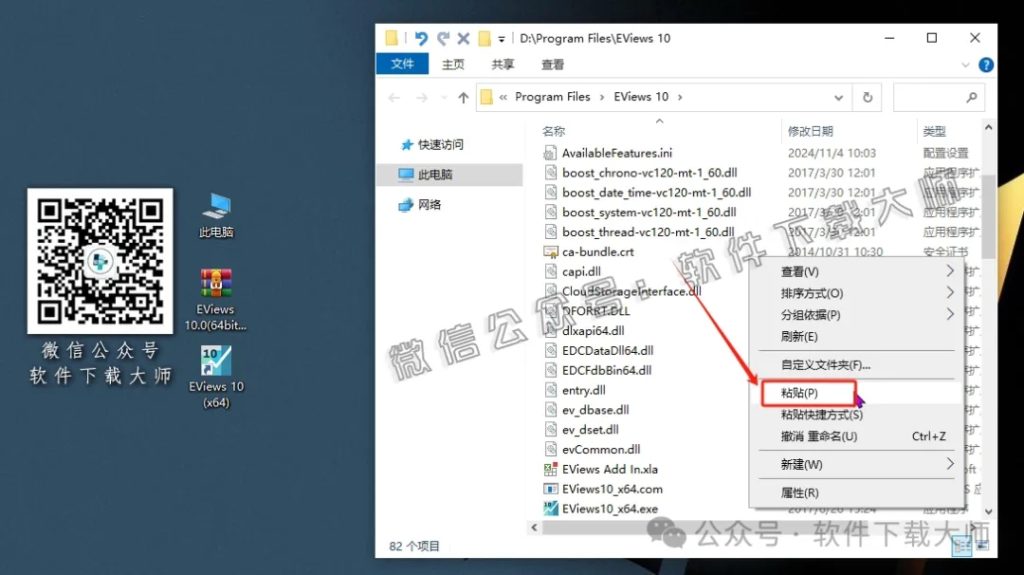Screen dimensions: 1024x575
Task: Select file EDCDataDll64.dll
Action: [607, 350]
